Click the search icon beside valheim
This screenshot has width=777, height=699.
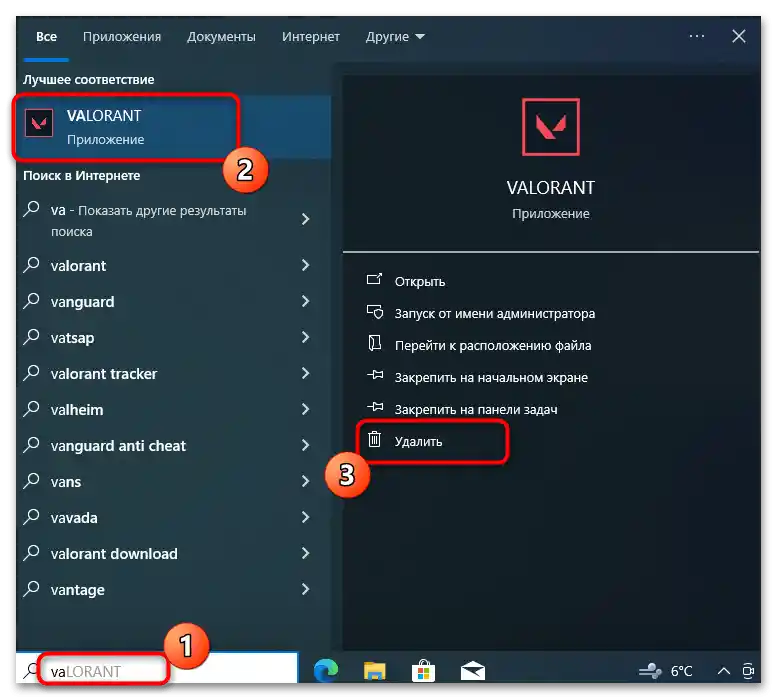coord(31,408)
